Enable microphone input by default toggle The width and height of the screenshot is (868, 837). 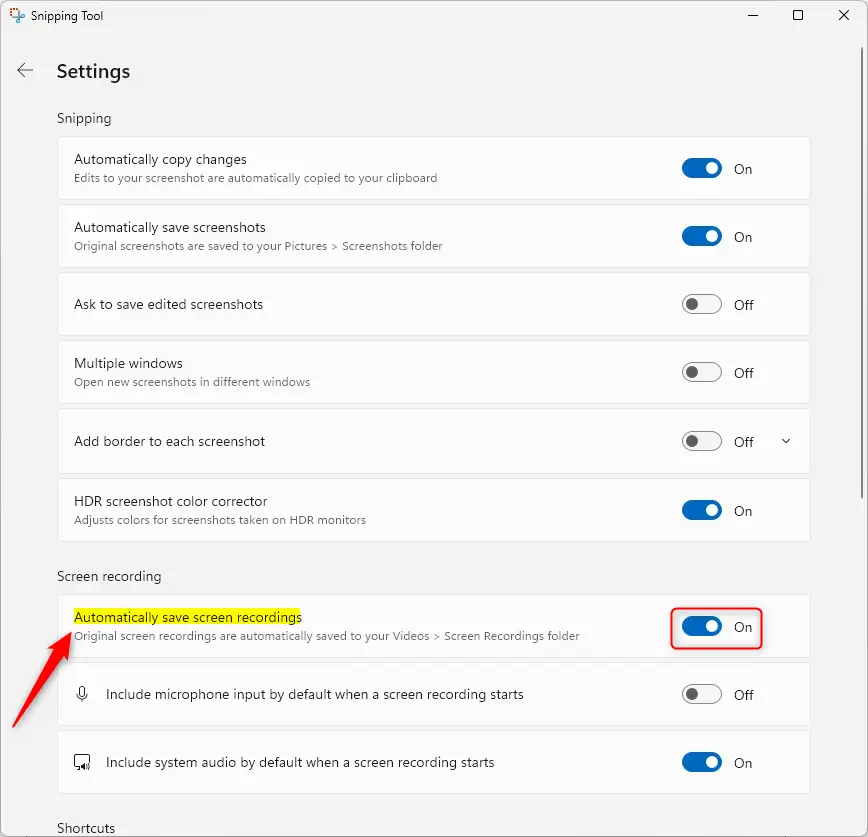[701, 694]
